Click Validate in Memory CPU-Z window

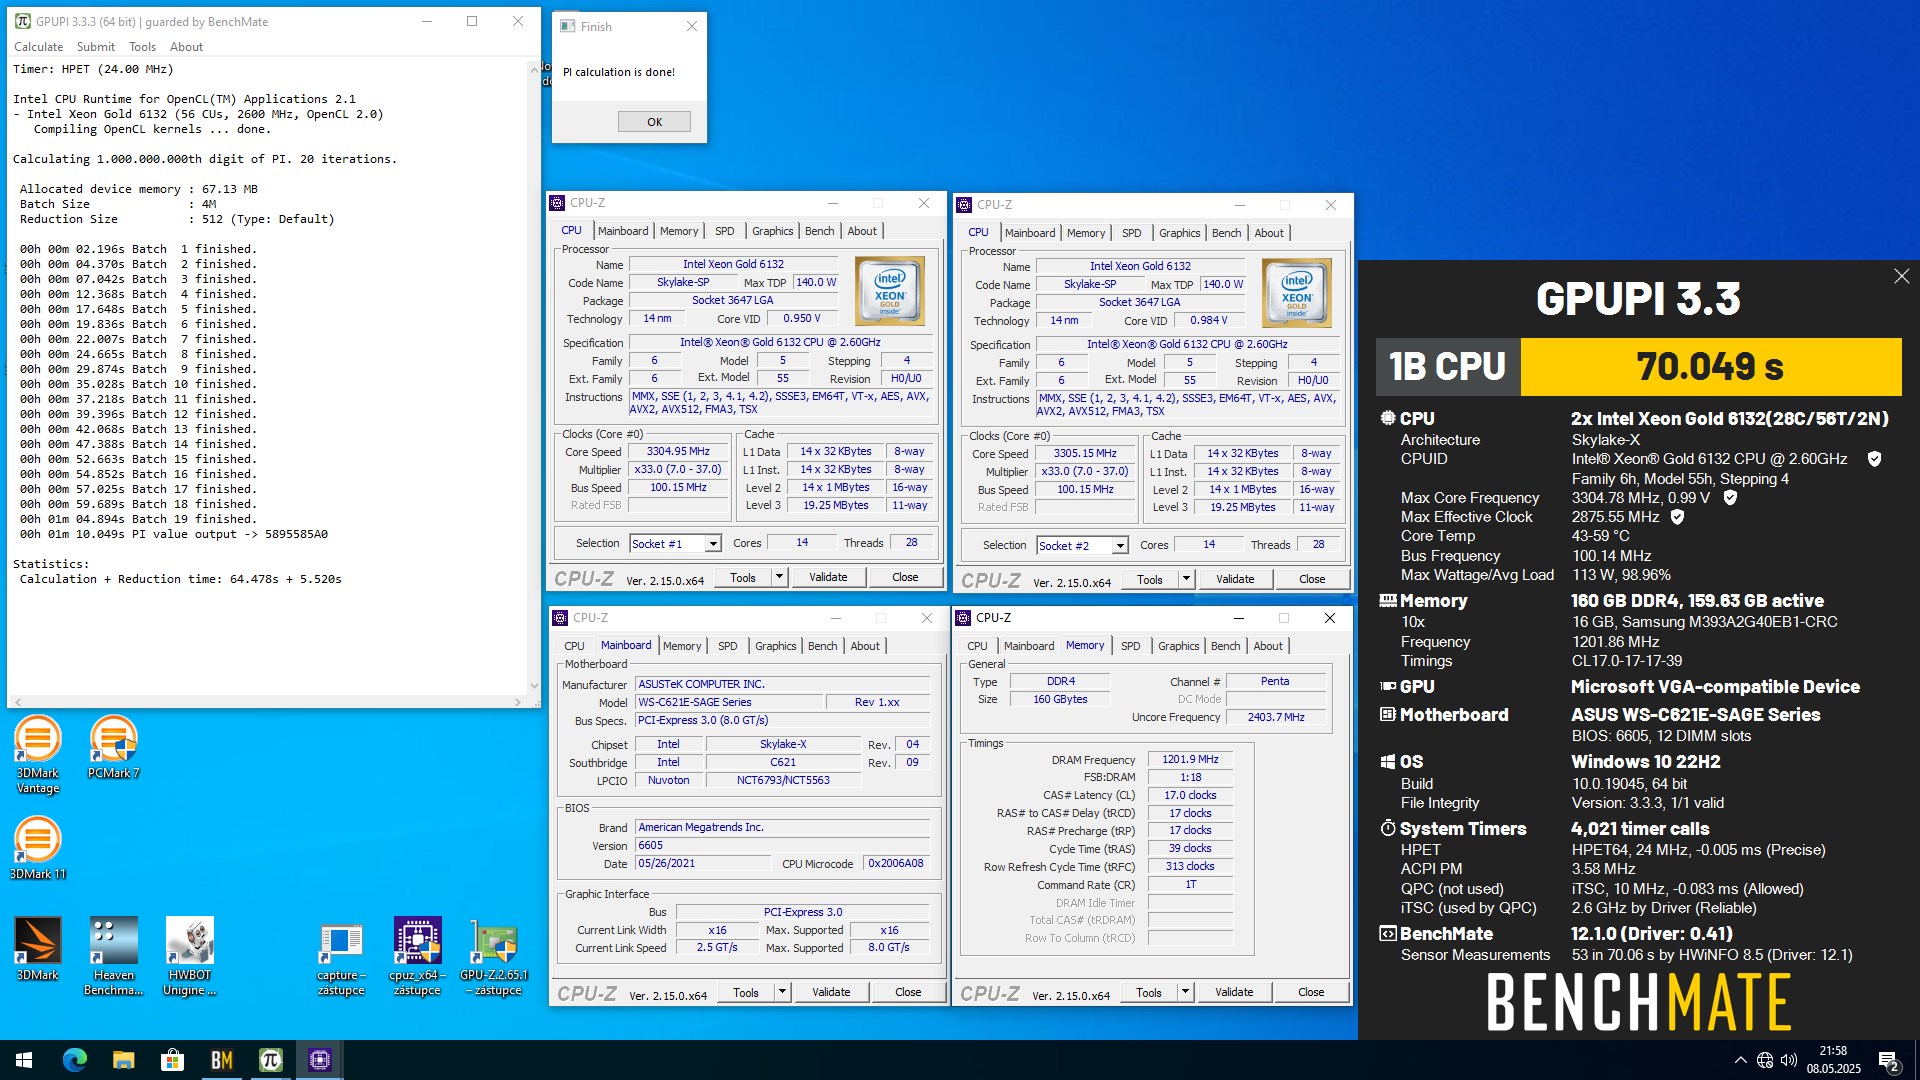1234,992
